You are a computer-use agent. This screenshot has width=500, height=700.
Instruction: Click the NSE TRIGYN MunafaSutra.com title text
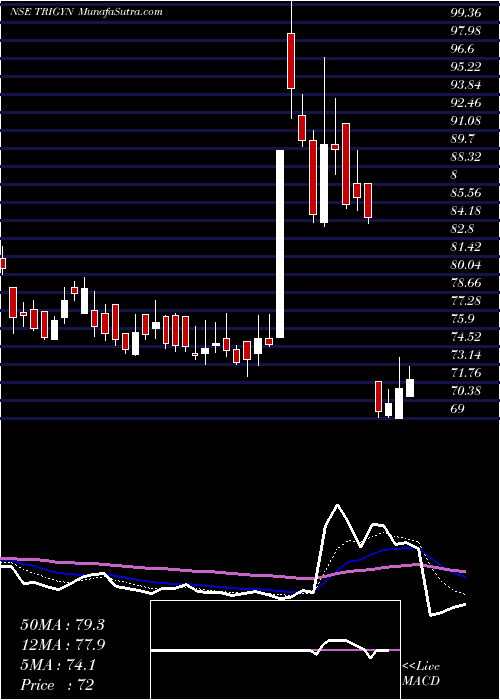tap(86, 12)
